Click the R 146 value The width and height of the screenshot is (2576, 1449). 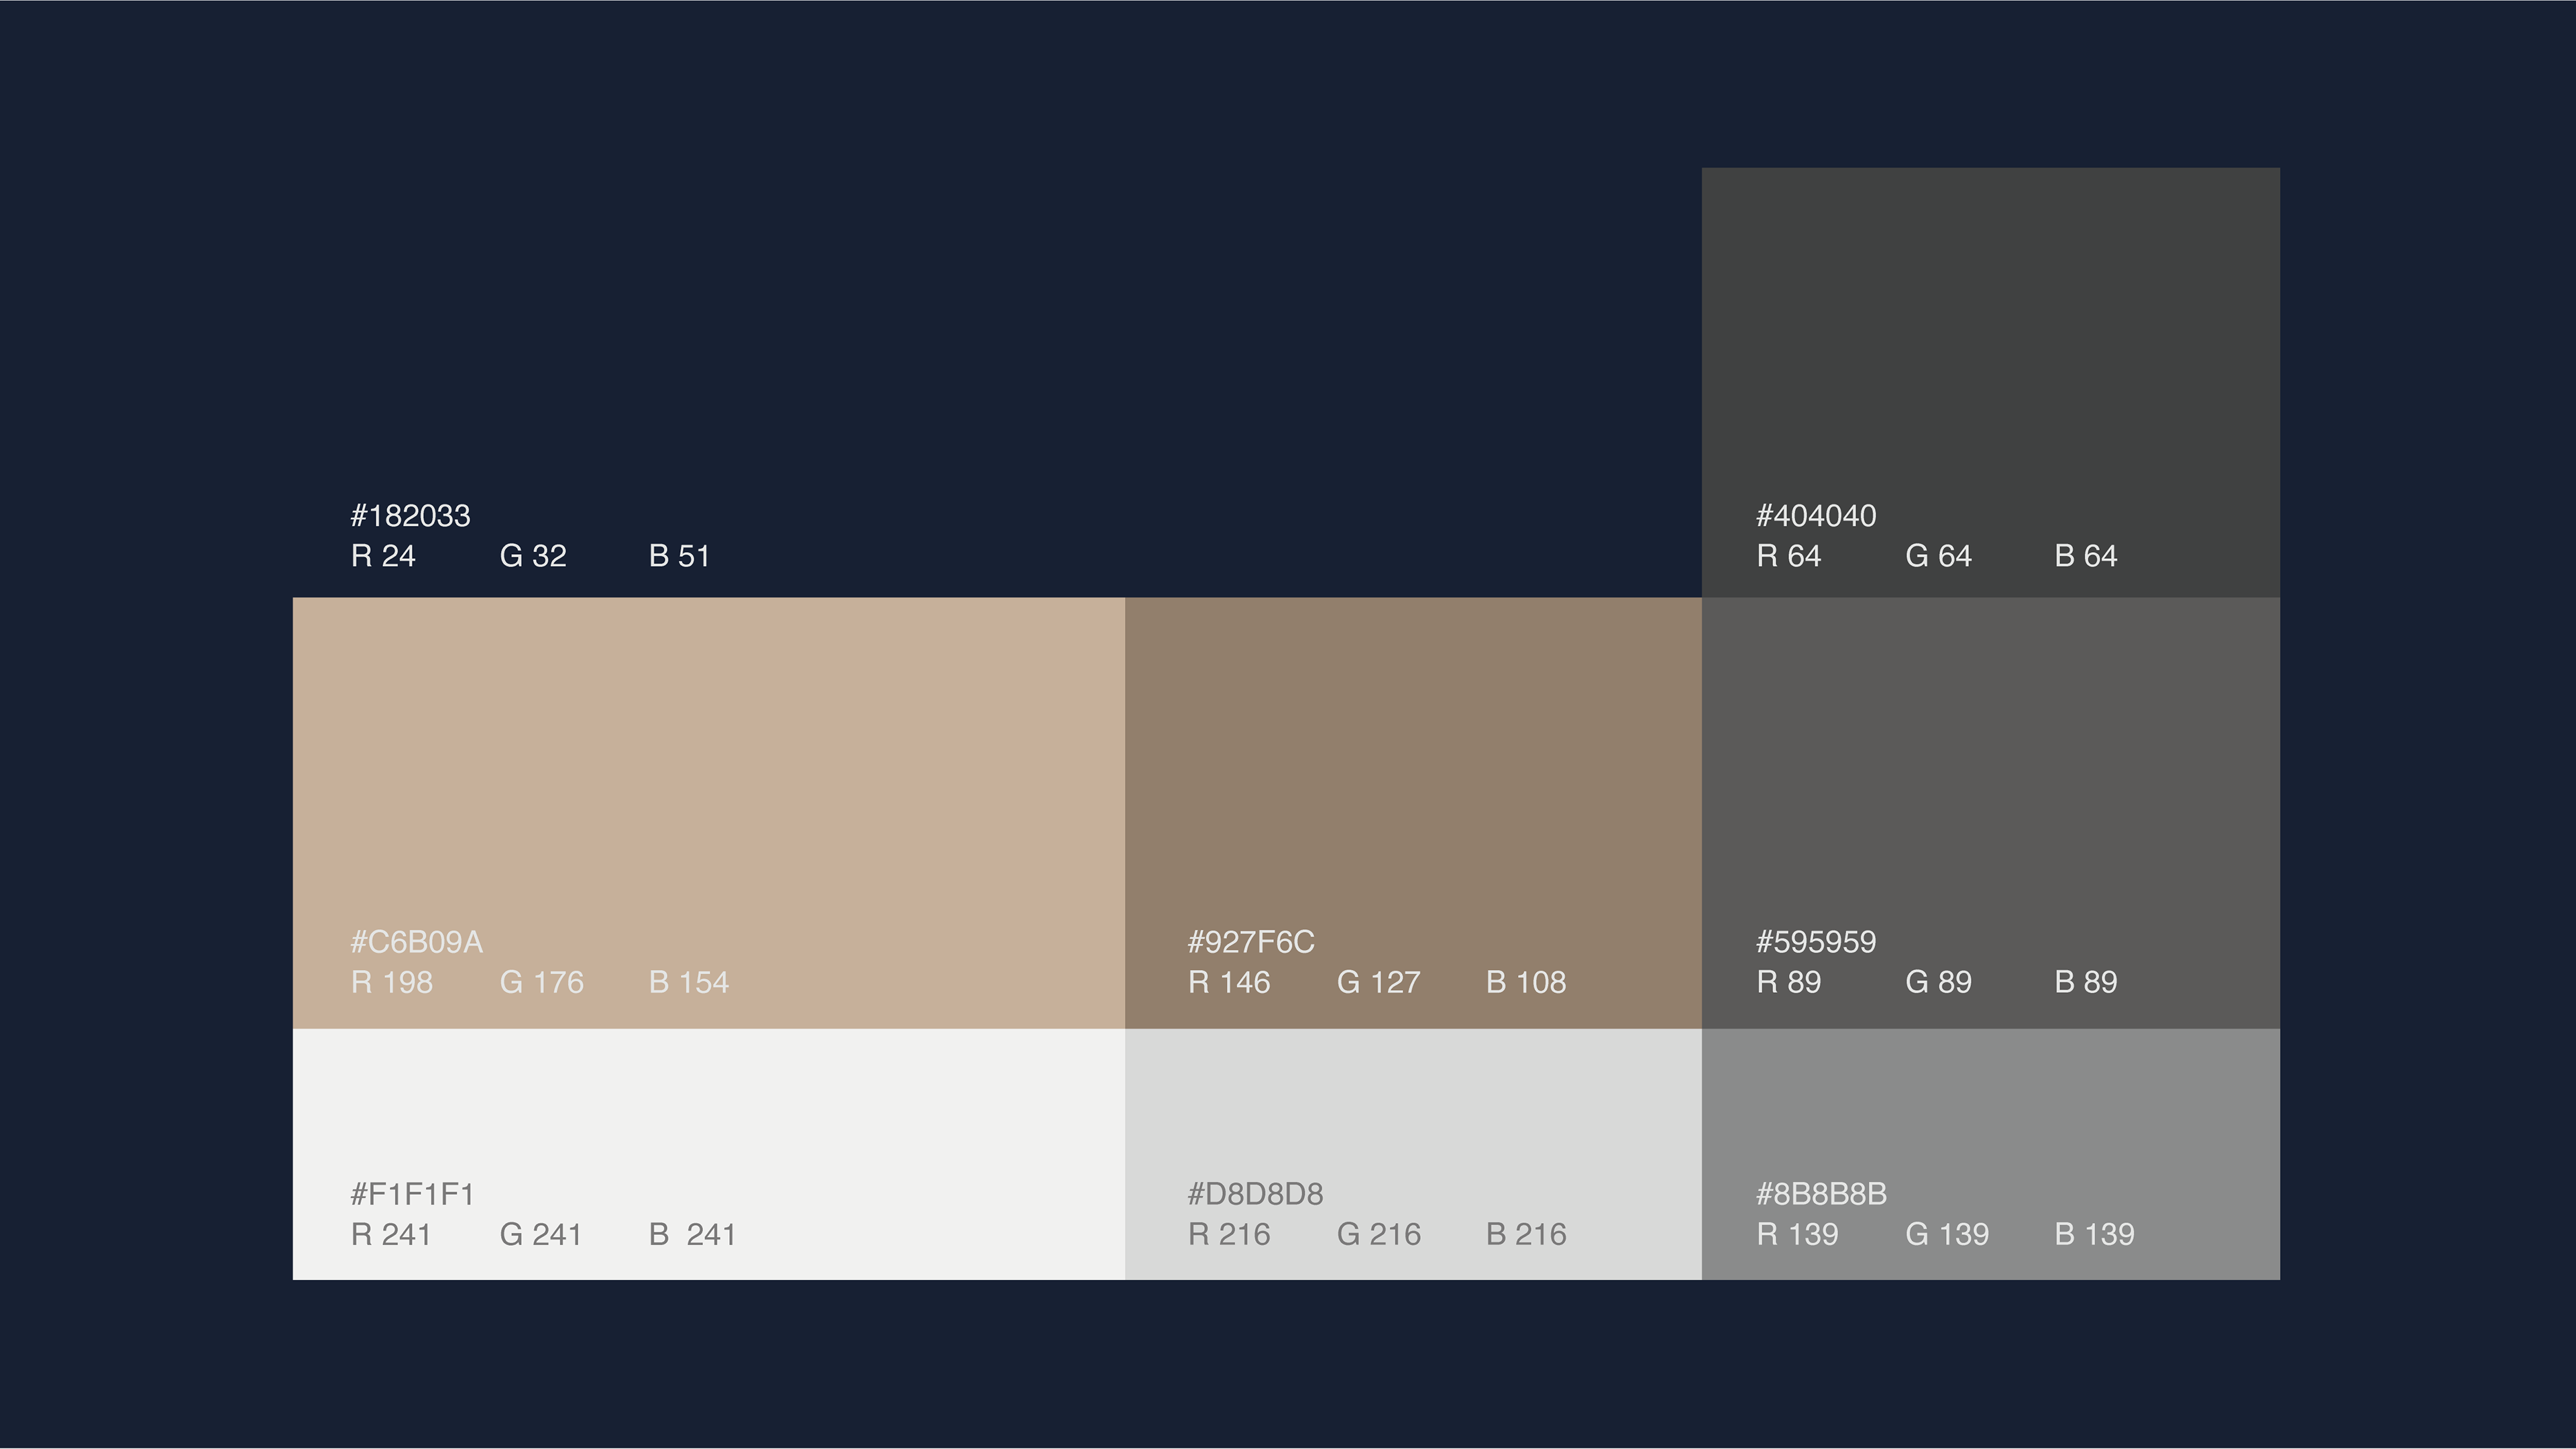[x=1229, y=982]
